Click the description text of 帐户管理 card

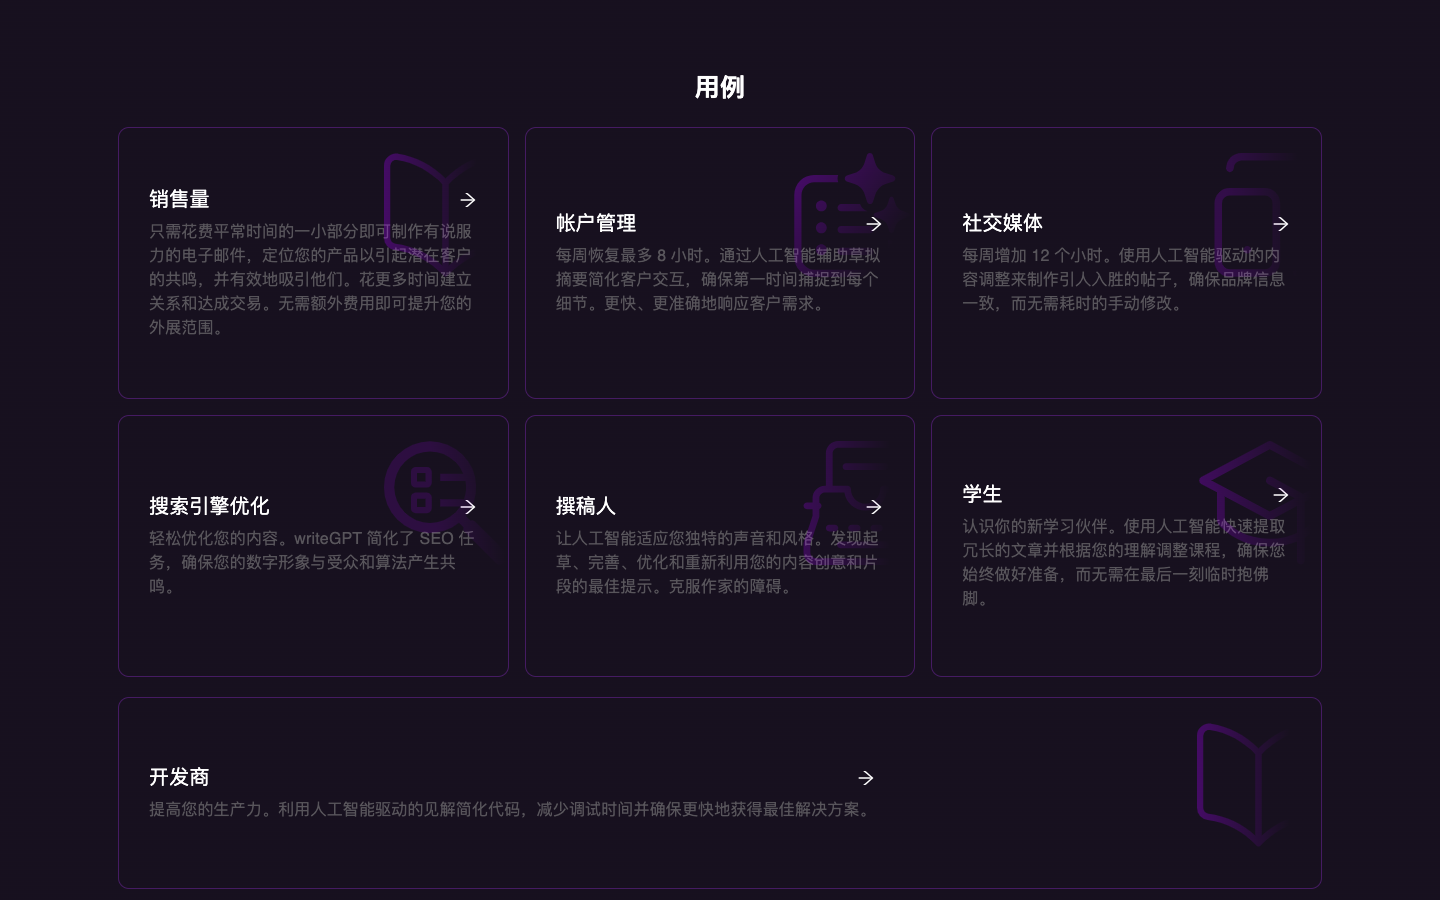[717, 279]
